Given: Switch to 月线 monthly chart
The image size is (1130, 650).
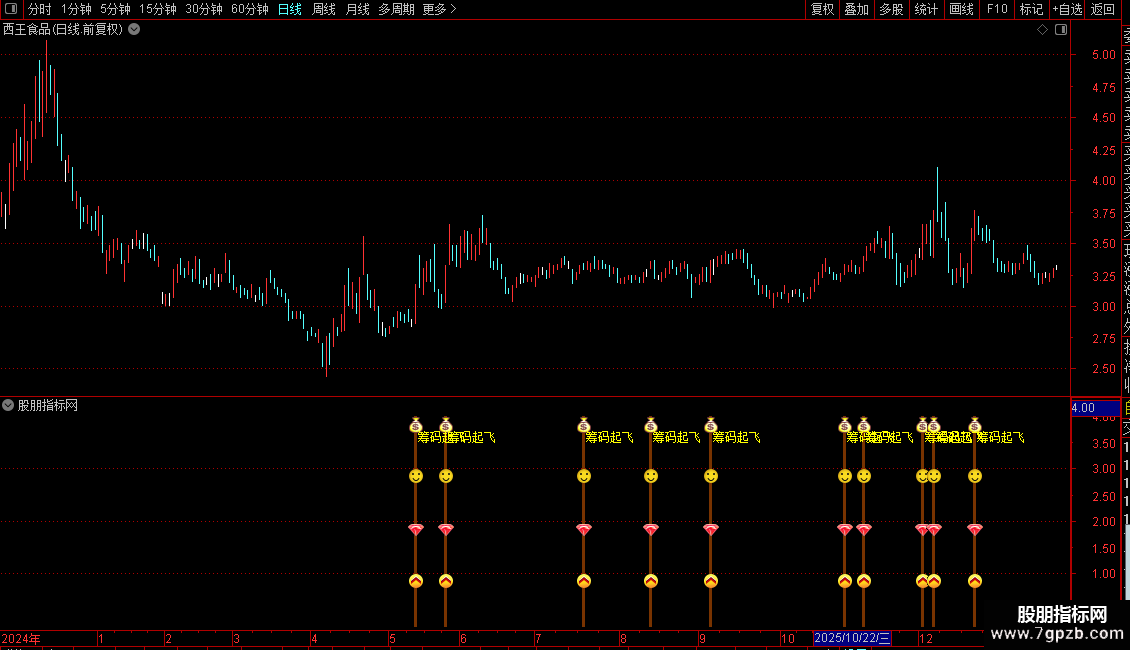Looking at the screenshot, I should coord(357,9).
